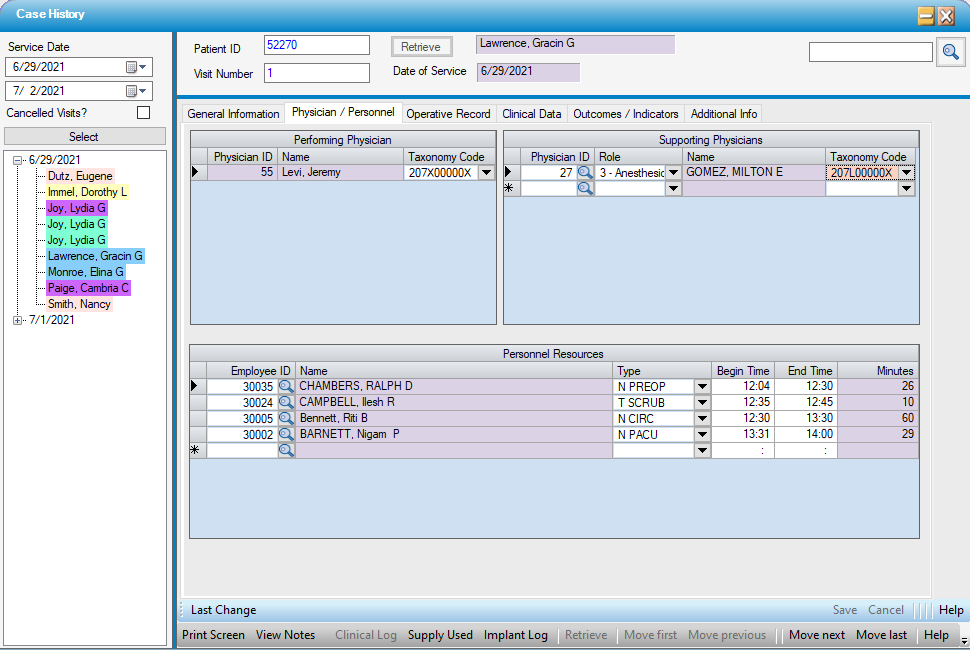Click lookup icon next to Employee ID 30024
Image resolution: width=970 pixels, height=650 pixels.
pos(286,403)
